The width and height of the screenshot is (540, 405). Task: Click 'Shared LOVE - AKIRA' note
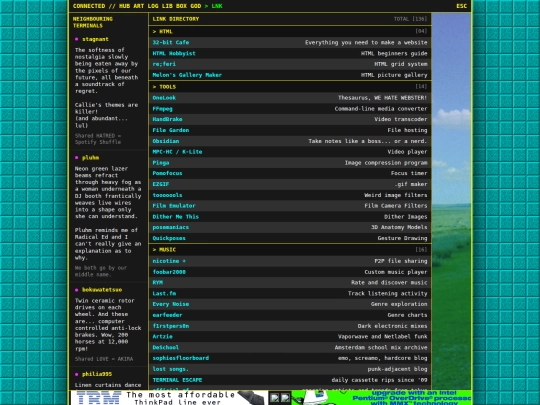(x=104, y=359)
